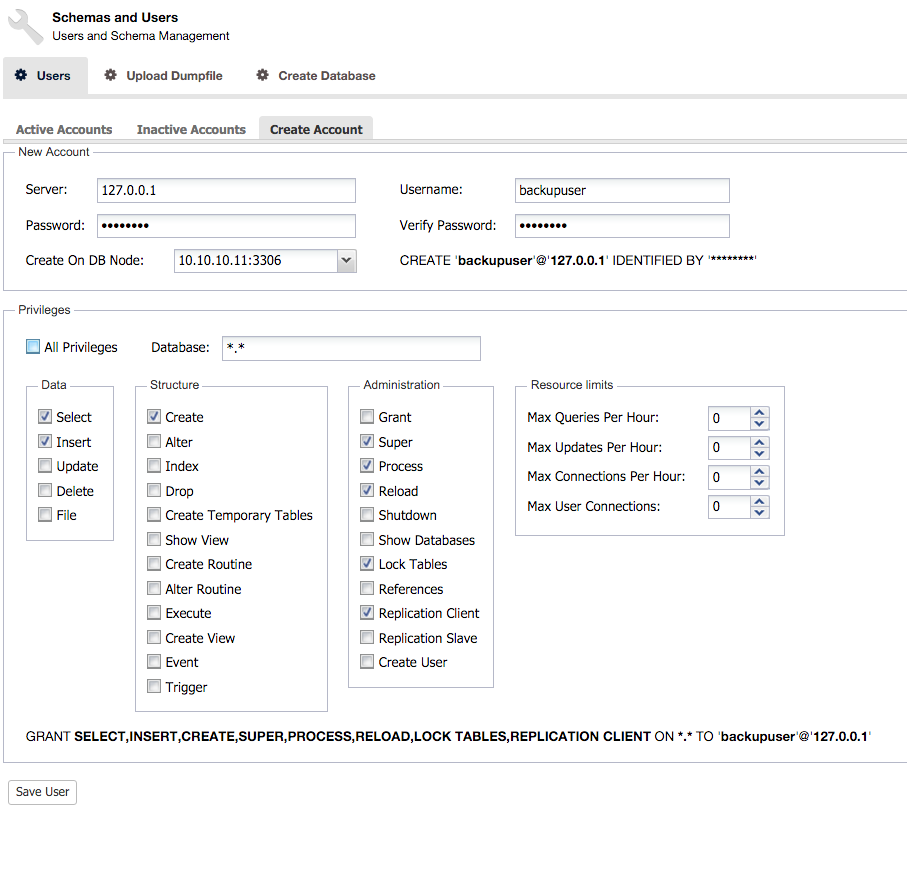The height and width of the screenshot is (869, 907).
Task: Click the Max Queries Per Hour value field
Action: click(729, 418)
